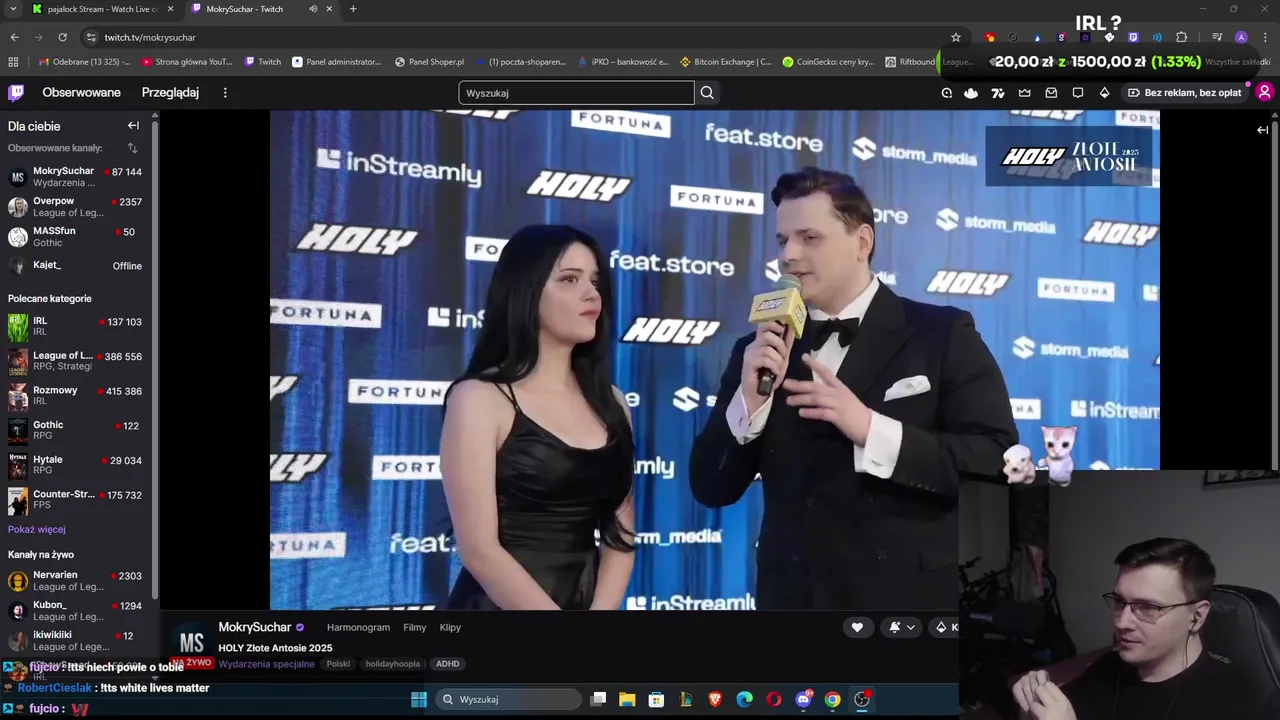Image resolution: width=1280 pixels, height=720 pixels.
Task: Click the ADHD tag
Action: [447, 664]
